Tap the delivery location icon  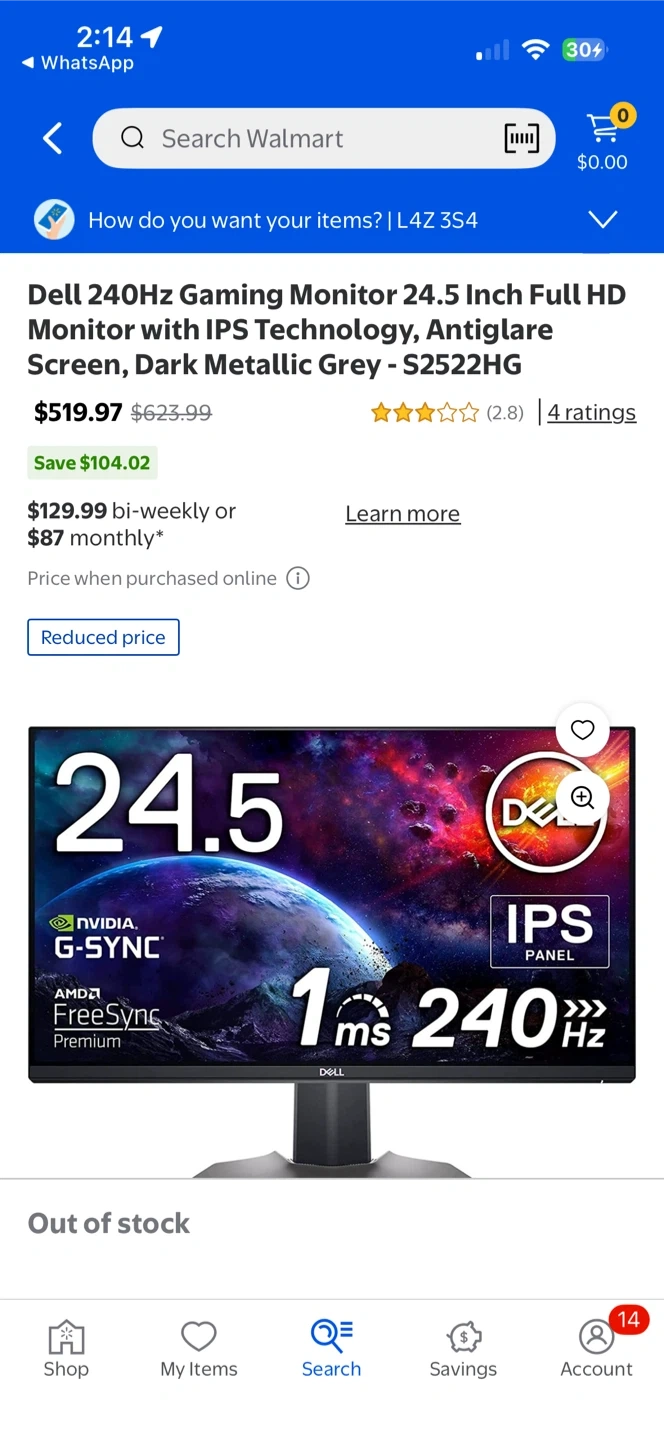tap(54, 220)
